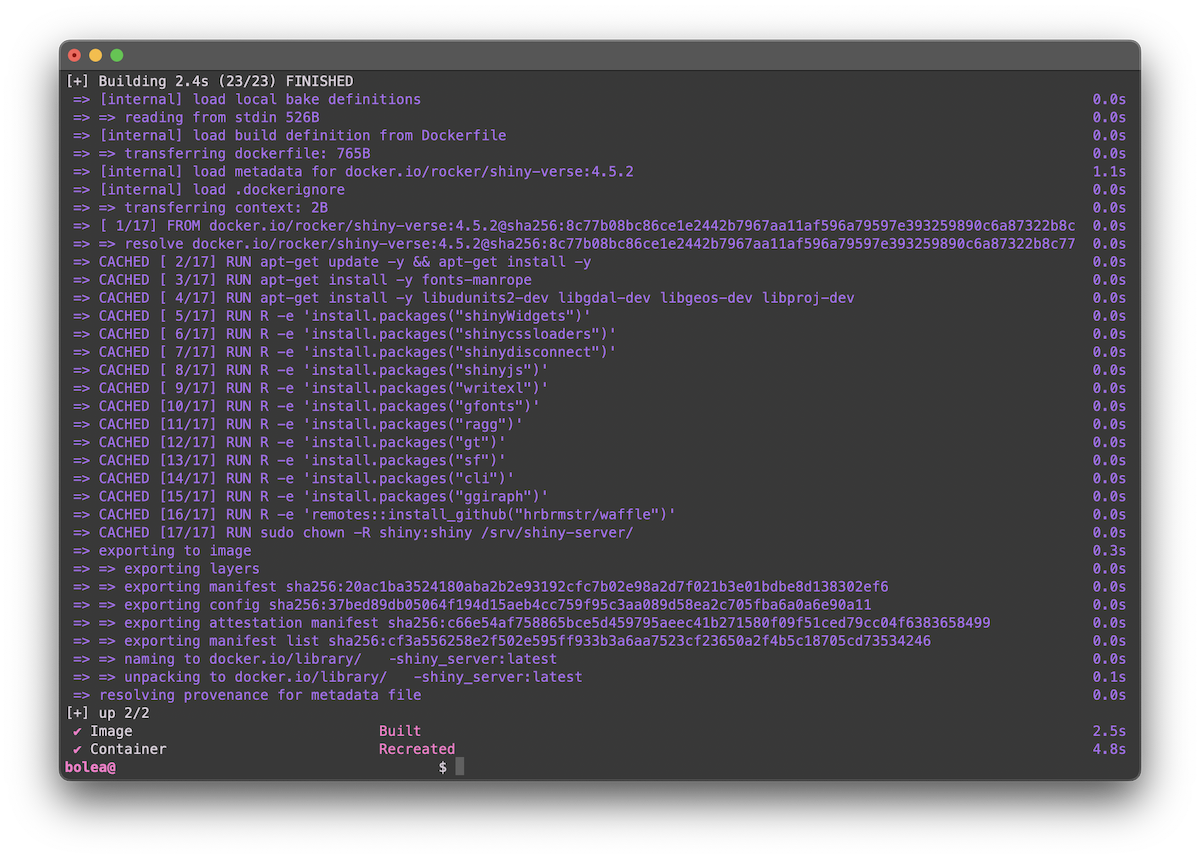Click the 4.8s timing on the Container row
1200x859 pixels.
click(1109, 749)
